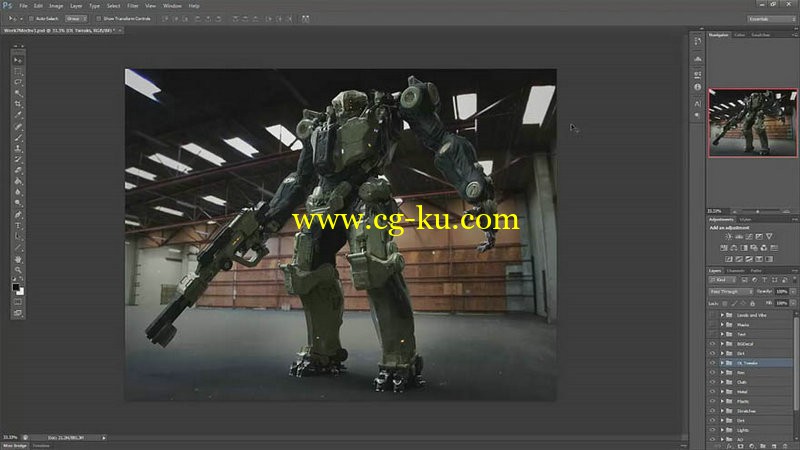Click the Auto-Align Layers icon in options bar
The width and height of the screenshot is (800, 450).
[x=305, y=19]
